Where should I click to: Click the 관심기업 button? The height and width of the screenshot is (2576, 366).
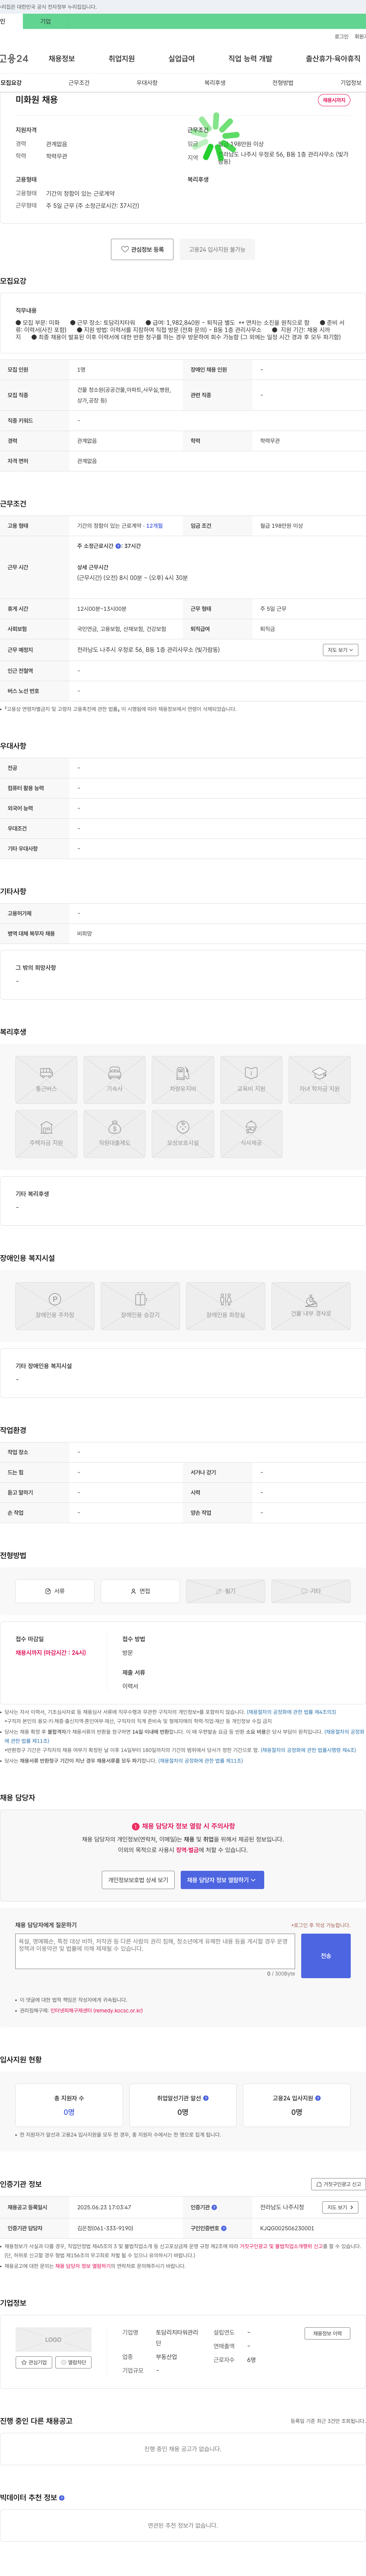click(x=34, y=2362)
